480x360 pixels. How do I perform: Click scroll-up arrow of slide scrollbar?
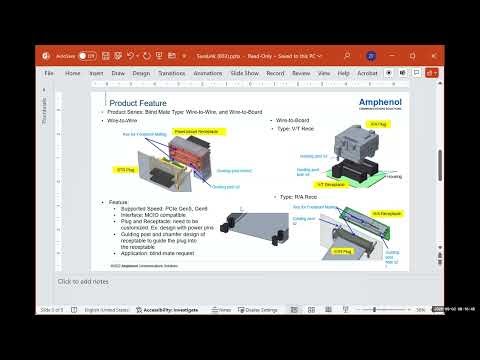tap(440, 83)
